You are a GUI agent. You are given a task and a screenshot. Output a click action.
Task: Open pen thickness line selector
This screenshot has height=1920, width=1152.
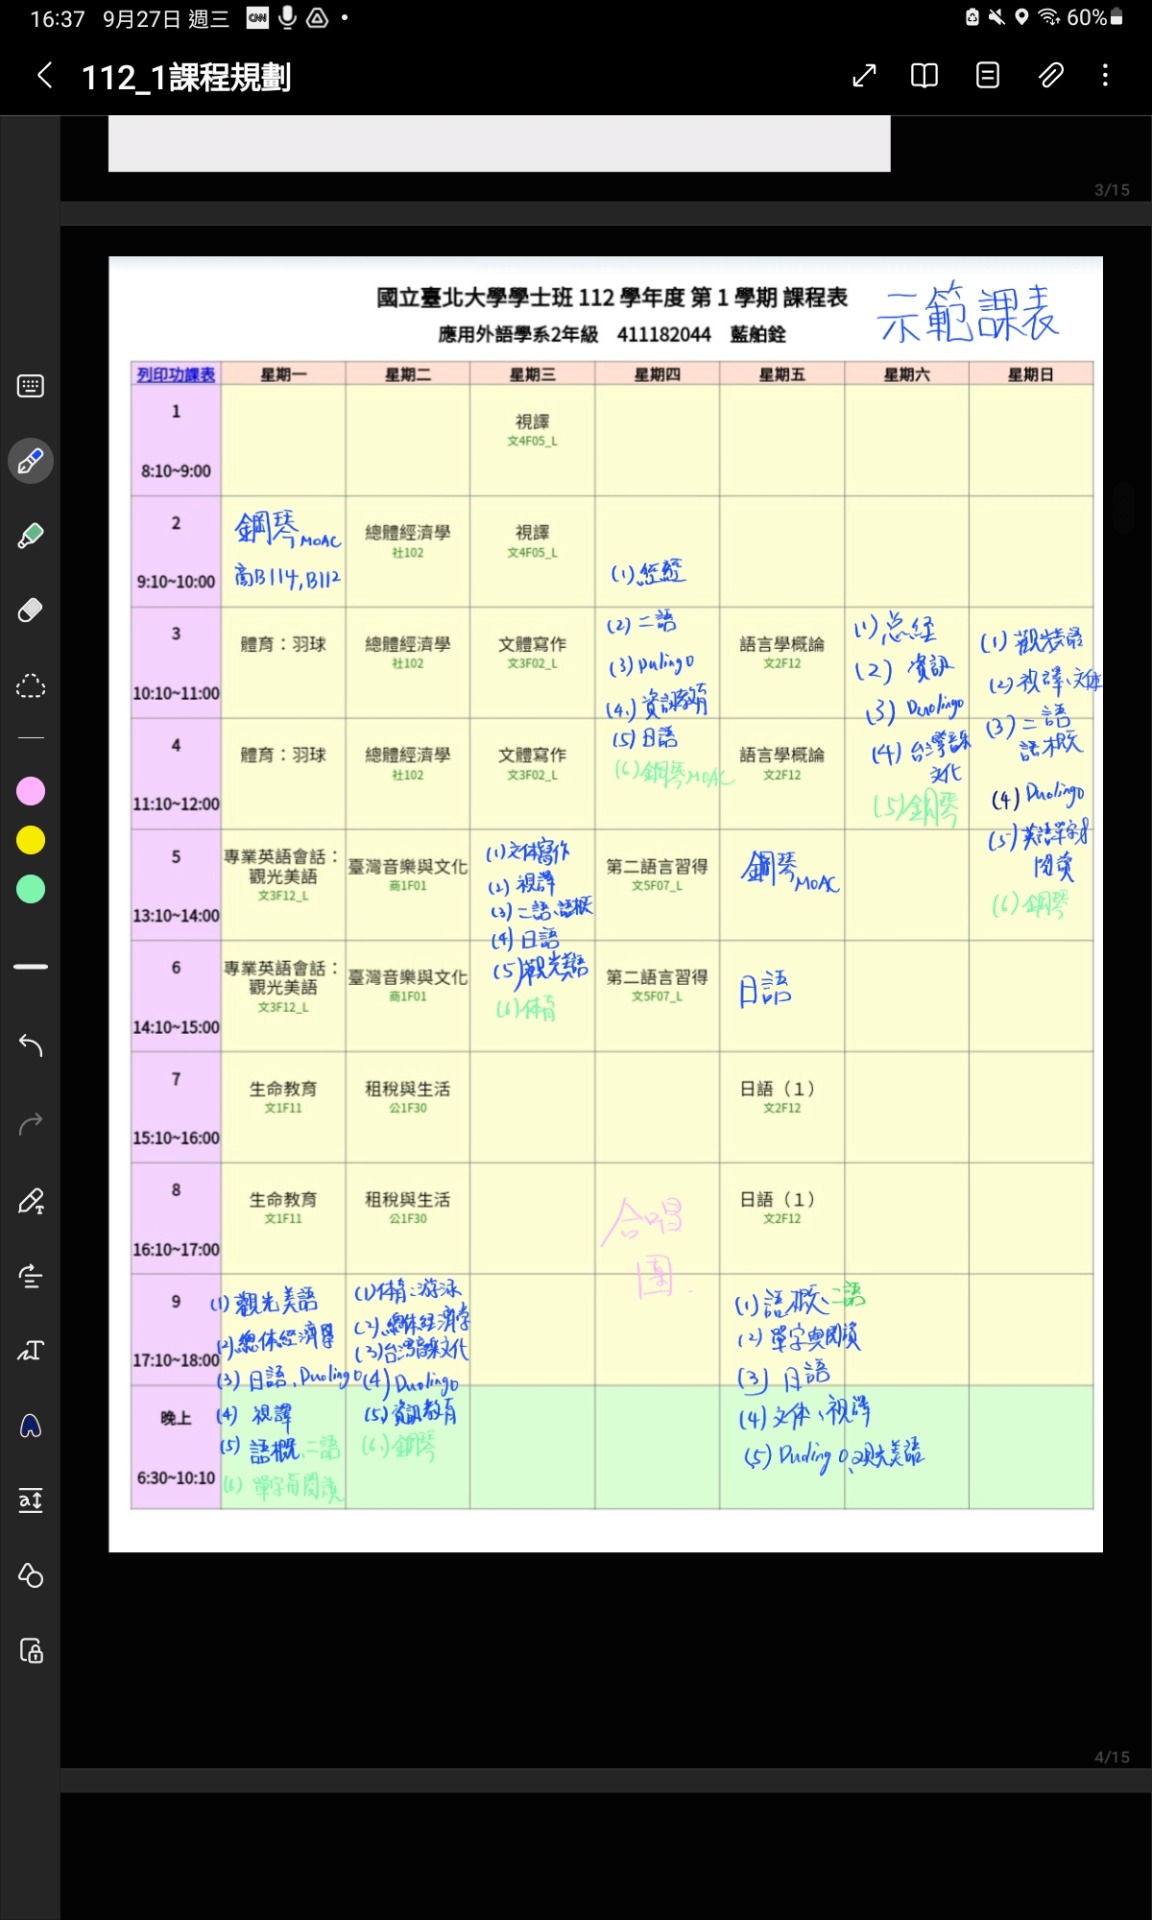coord(31,967)
